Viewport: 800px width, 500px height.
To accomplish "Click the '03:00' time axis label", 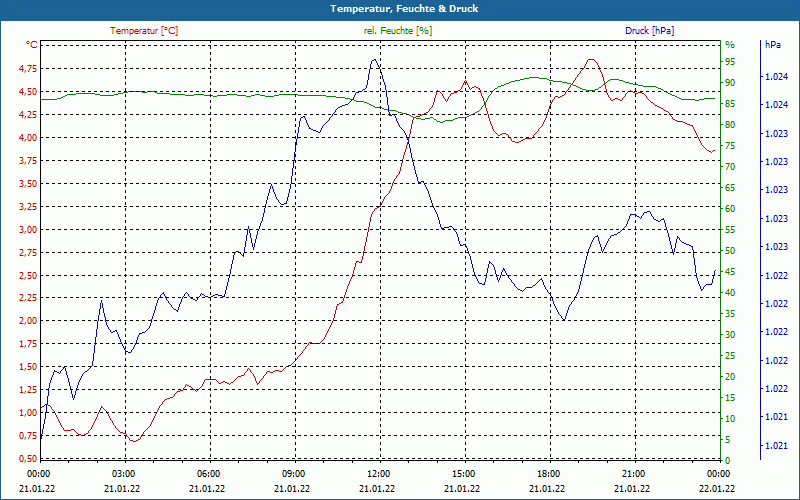I will 122,473.
